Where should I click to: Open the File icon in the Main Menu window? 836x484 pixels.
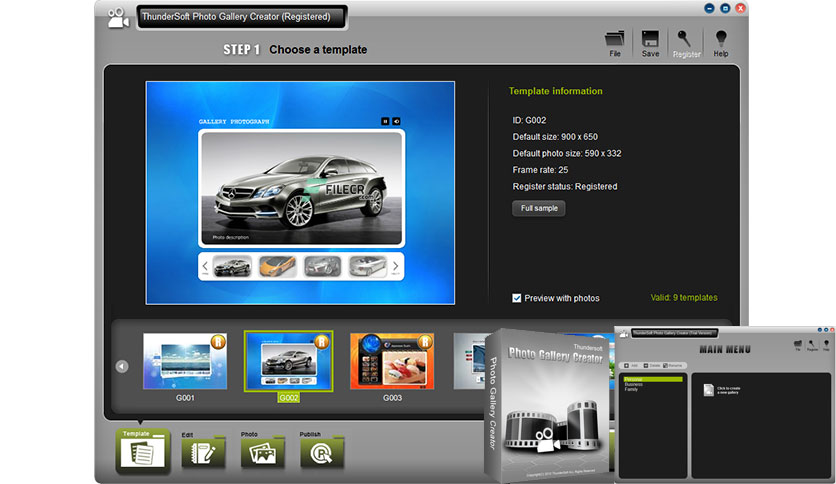coord(798,345)
